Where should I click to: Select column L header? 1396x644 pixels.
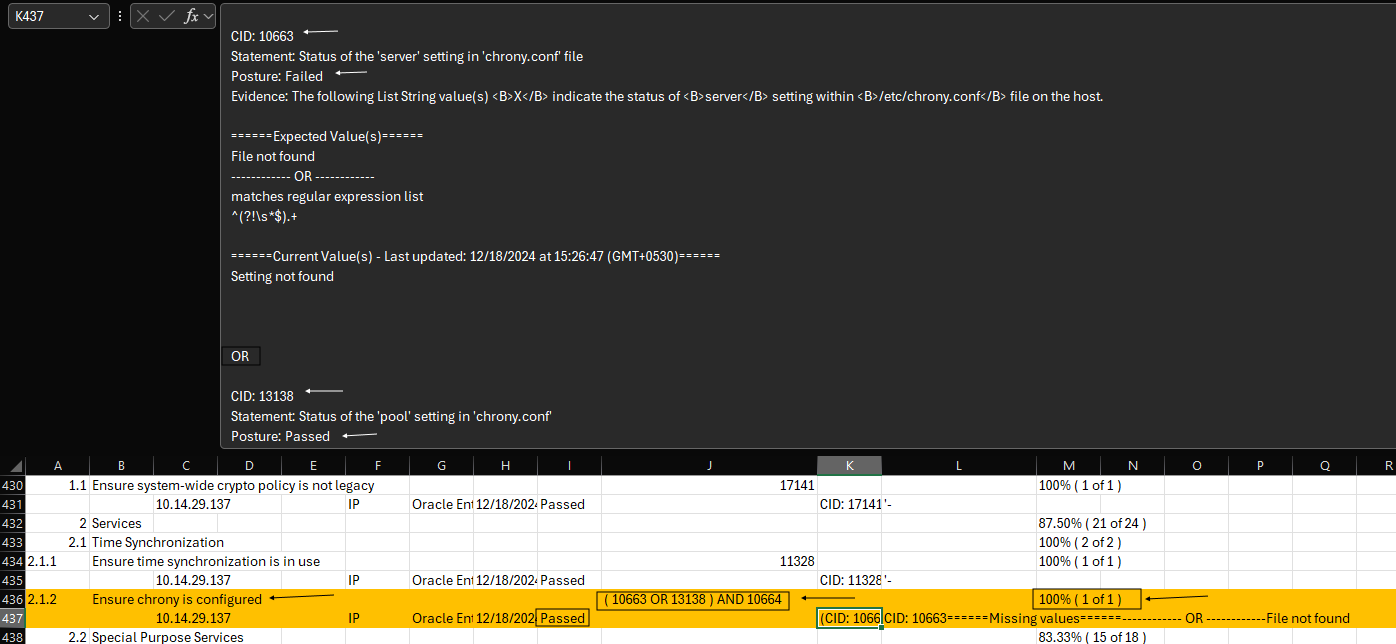click(959, 466)
